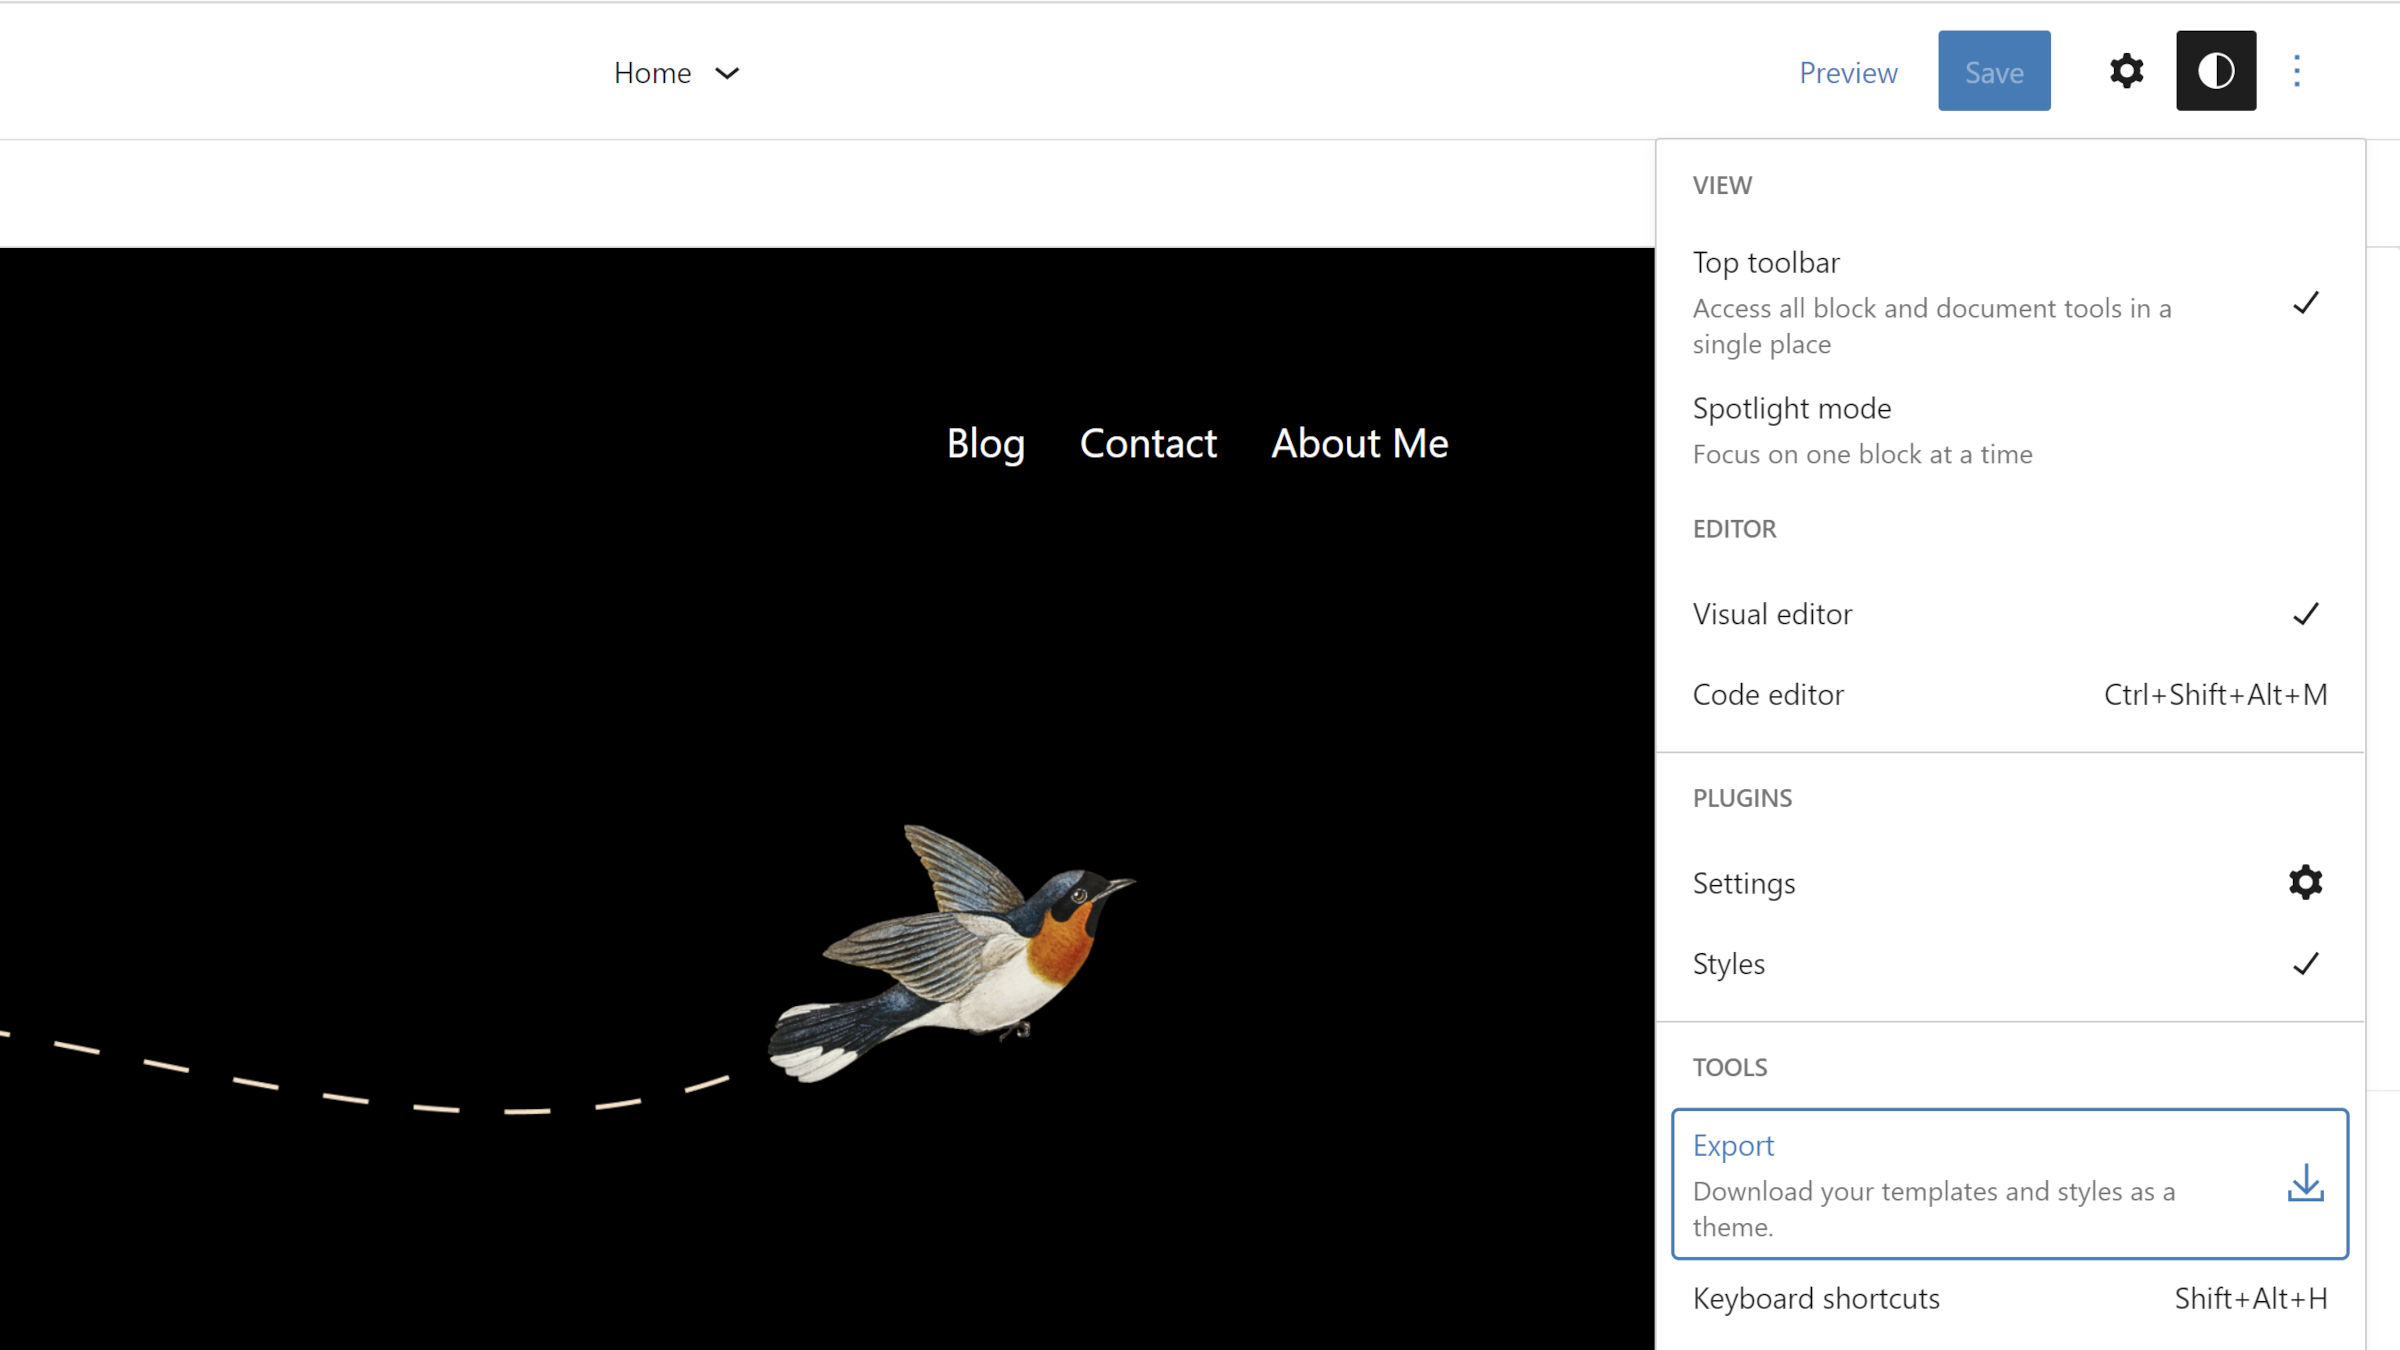Toggle the Styles plugin menu item
The width and height of the screenshot is (2400, 1350).
(x=2010, y=964)
